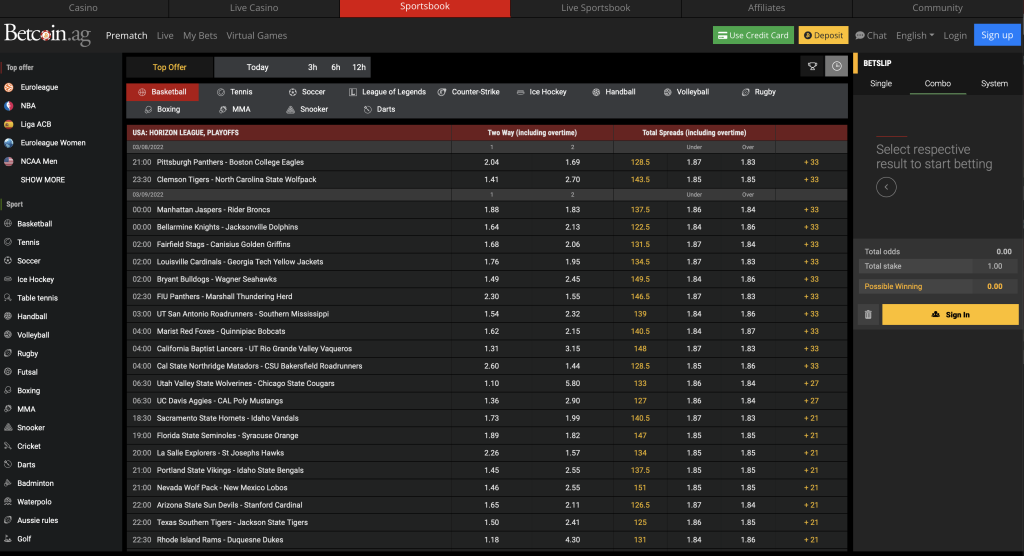This screenshot has width=1024, height=556.
Task: Select the Boxing sport chip
Action: coord(162,110)
